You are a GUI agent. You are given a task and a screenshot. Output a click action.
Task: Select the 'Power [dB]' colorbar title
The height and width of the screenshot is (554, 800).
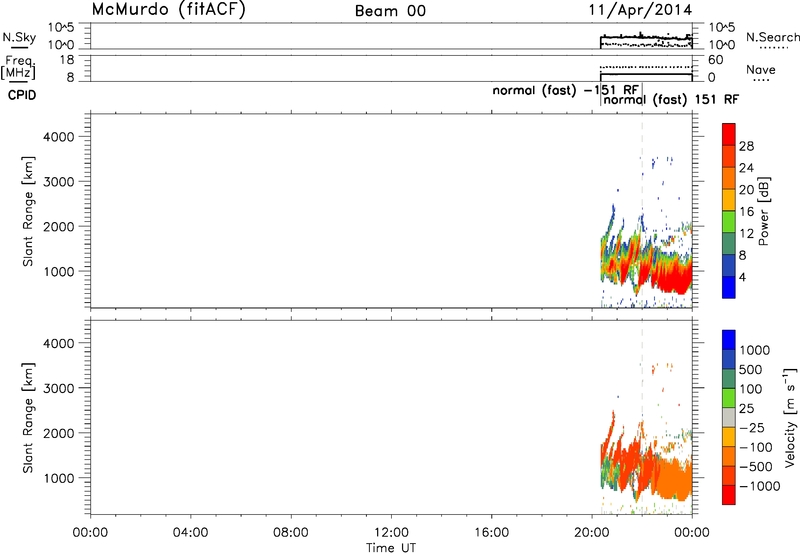point(764,211)
